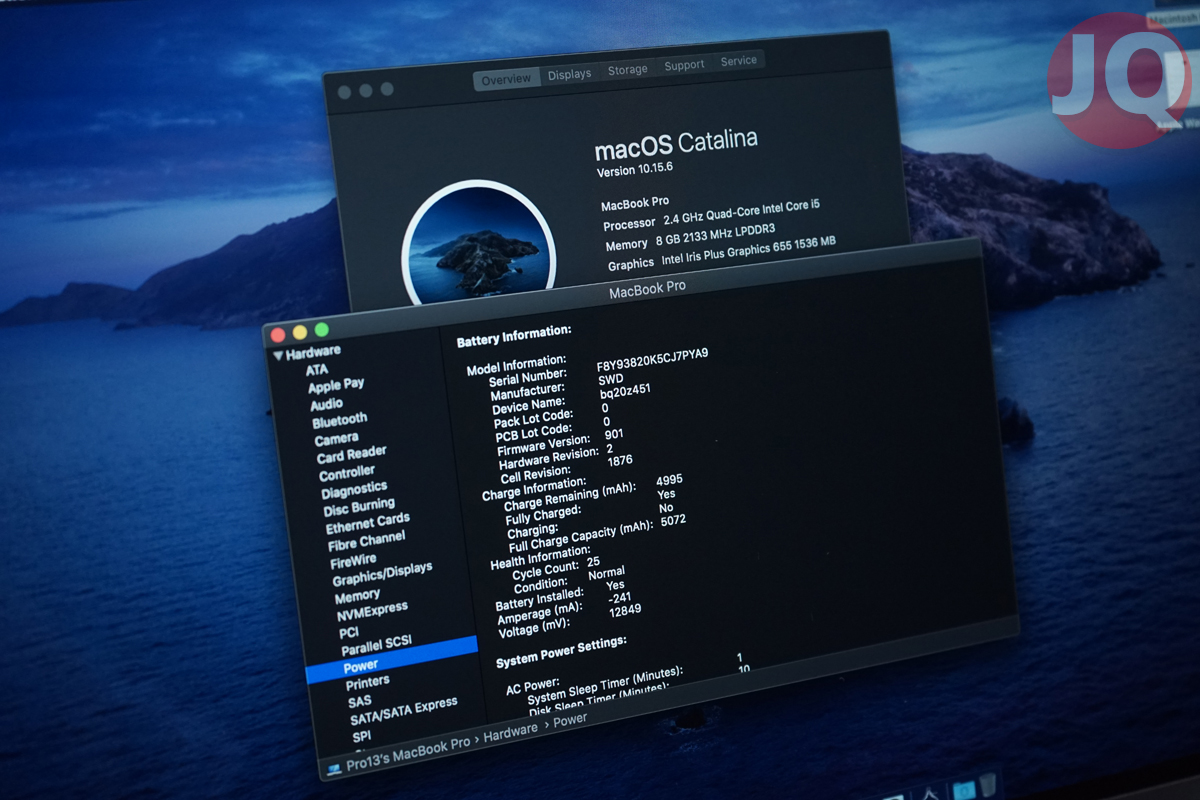Click the device name bq20z451
Viewport: 1200px width, 800px height.
[x=625, y=392]
